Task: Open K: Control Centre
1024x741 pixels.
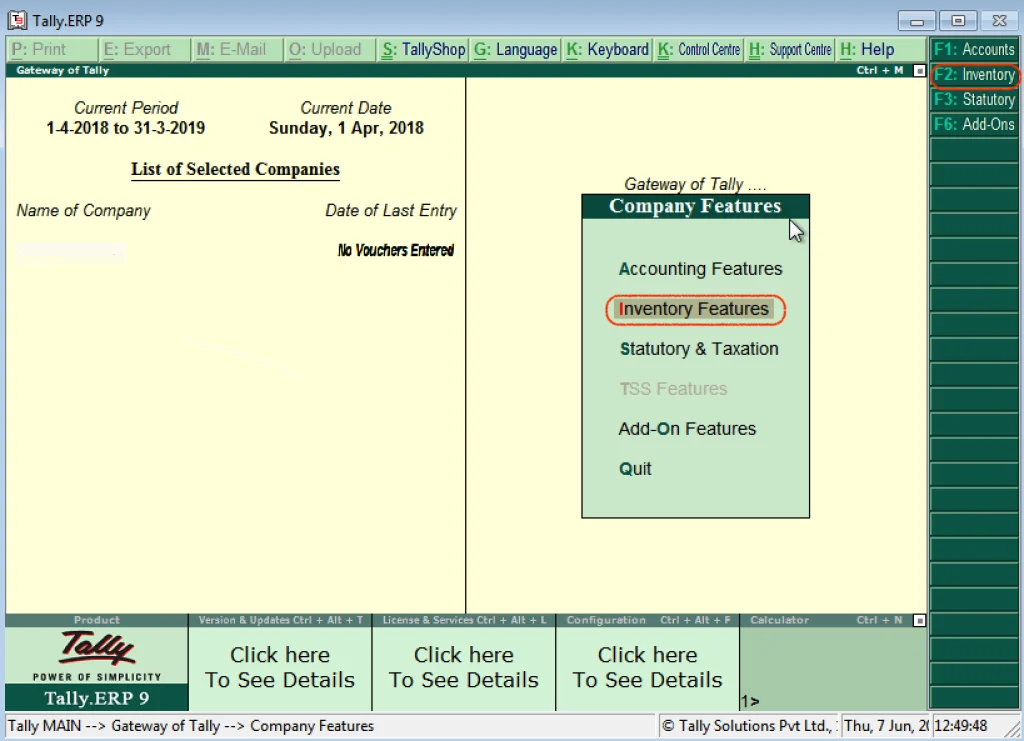Action: click(x=699, y=50)
